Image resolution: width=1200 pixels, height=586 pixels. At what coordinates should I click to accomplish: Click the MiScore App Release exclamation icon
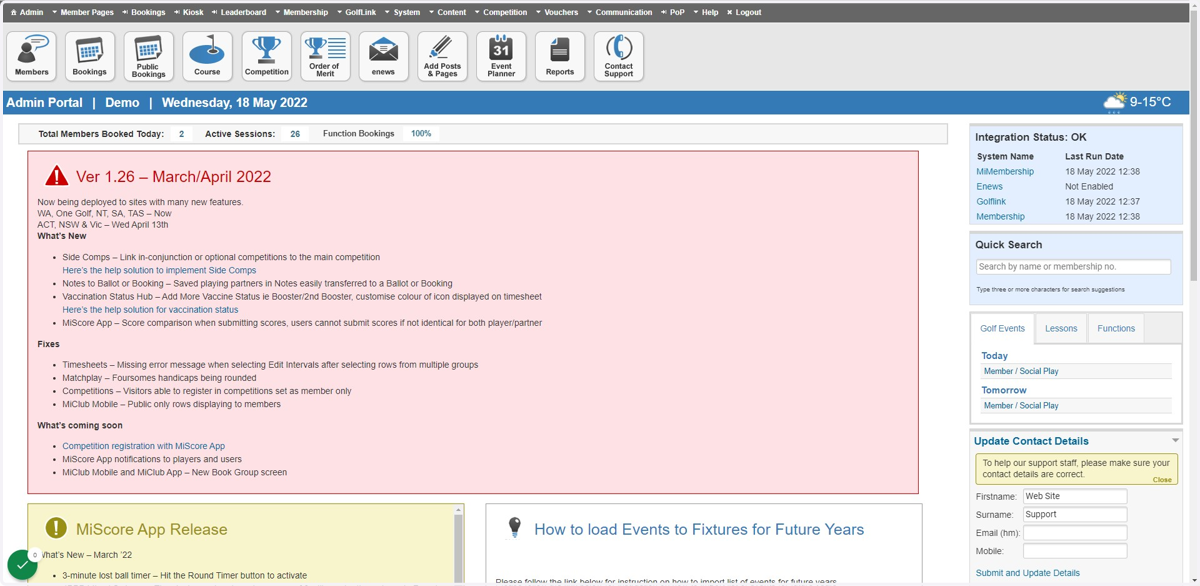click(x=56, y=528)
